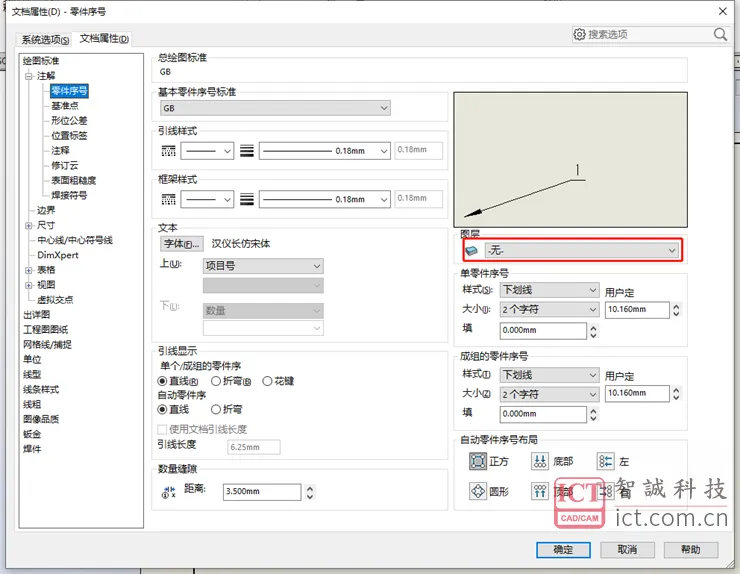The height and width of the screenshot is (574, 740).
Task: Click the 取消 cancel button
Action: [627, 550]
